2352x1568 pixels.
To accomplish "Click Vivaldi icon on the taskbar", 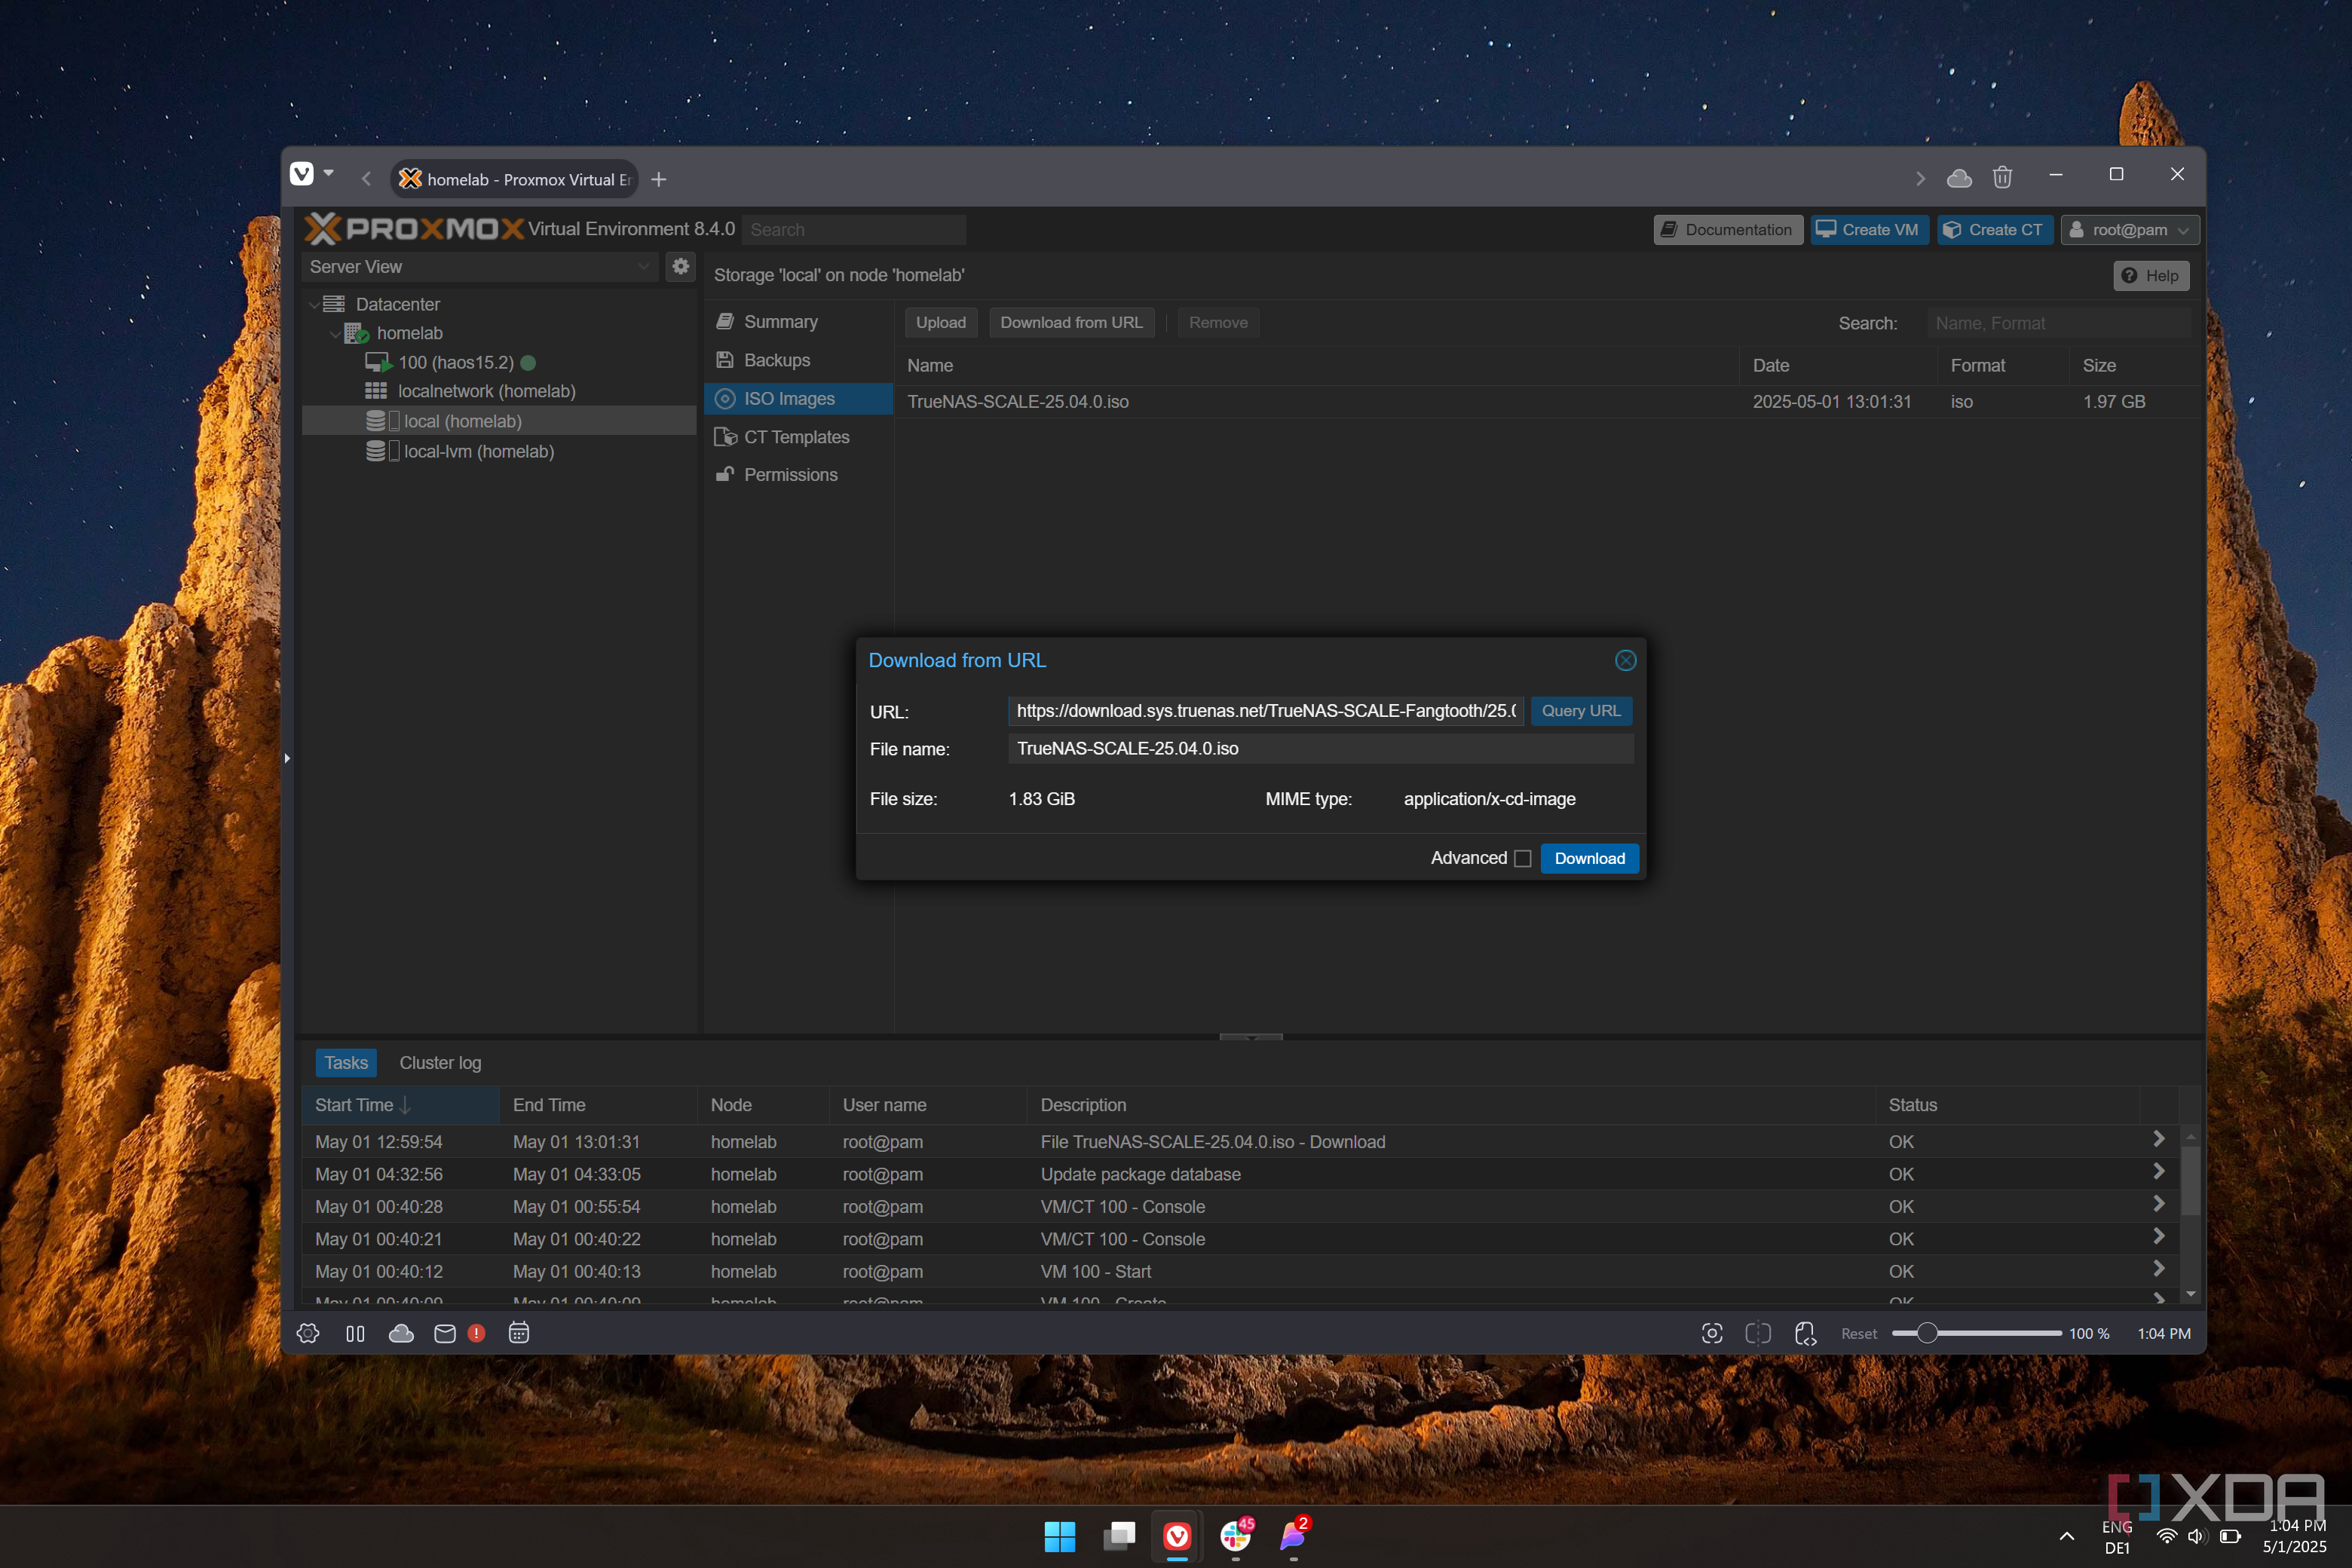I will [1177, 1536].
